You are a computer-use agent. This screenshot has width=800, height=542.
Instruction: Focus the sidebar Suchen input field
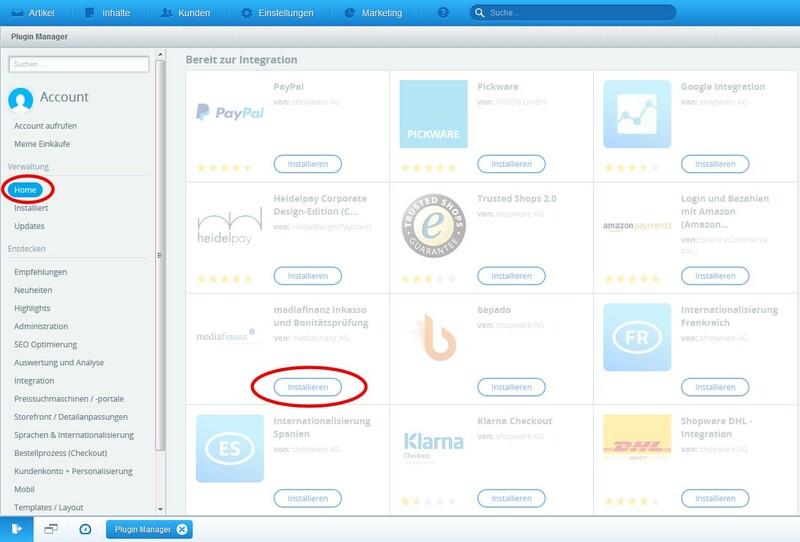coord(79,64)
